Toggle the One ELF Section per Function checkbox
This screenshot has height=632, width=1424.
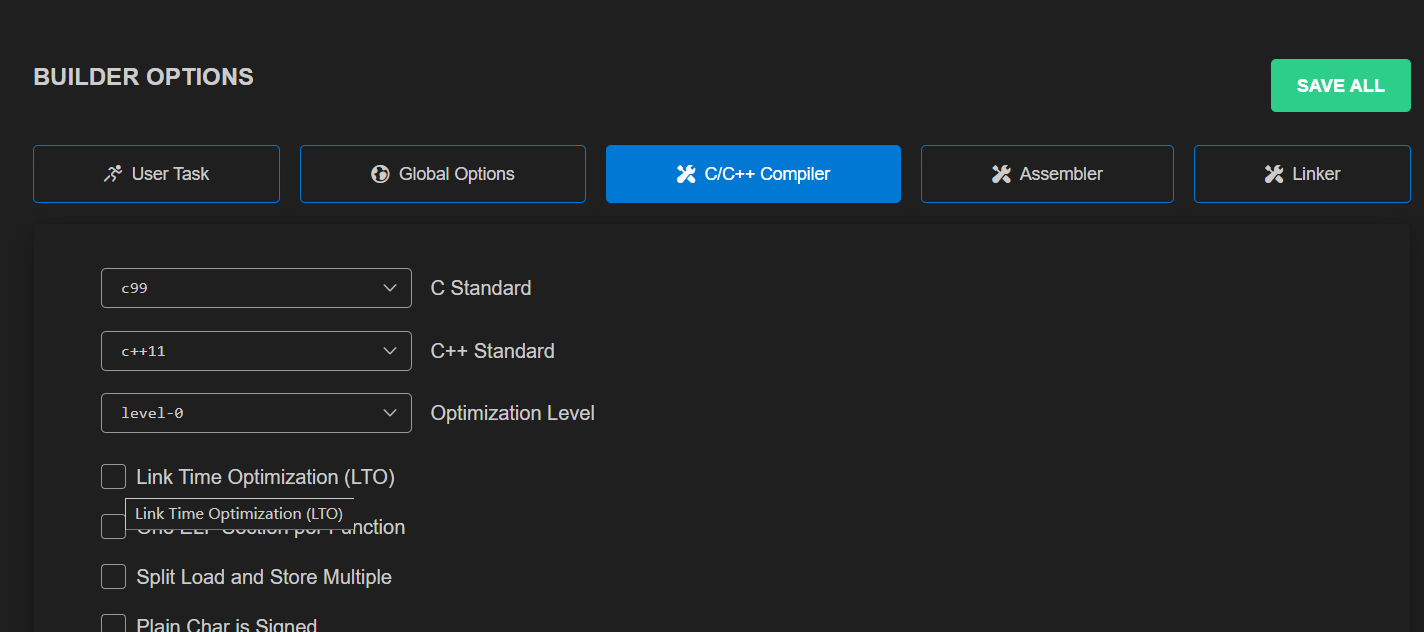click(113, 527)
